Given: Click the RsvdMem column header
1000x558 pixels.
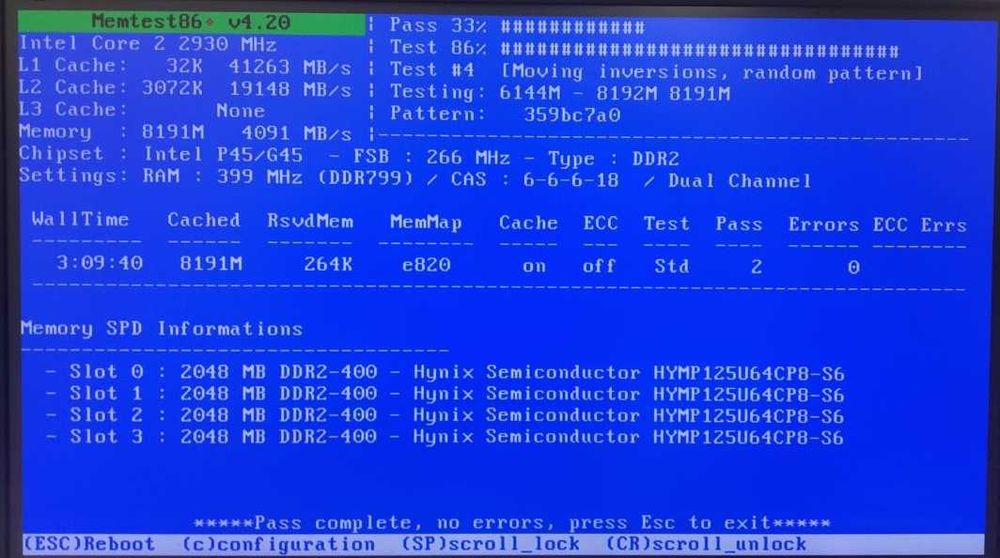Looking at the screenshot, I should [x=310, y=221].
